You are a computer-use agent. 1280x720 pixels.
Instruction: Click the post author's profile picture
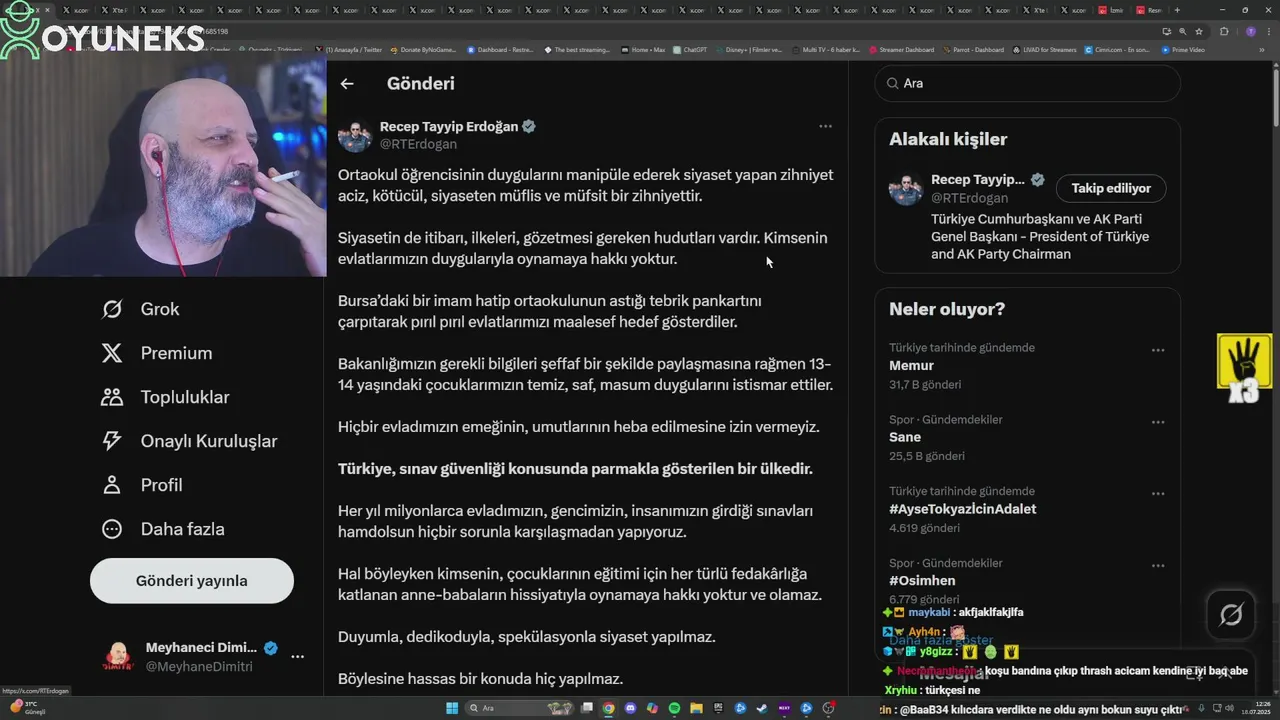[355, 135]
